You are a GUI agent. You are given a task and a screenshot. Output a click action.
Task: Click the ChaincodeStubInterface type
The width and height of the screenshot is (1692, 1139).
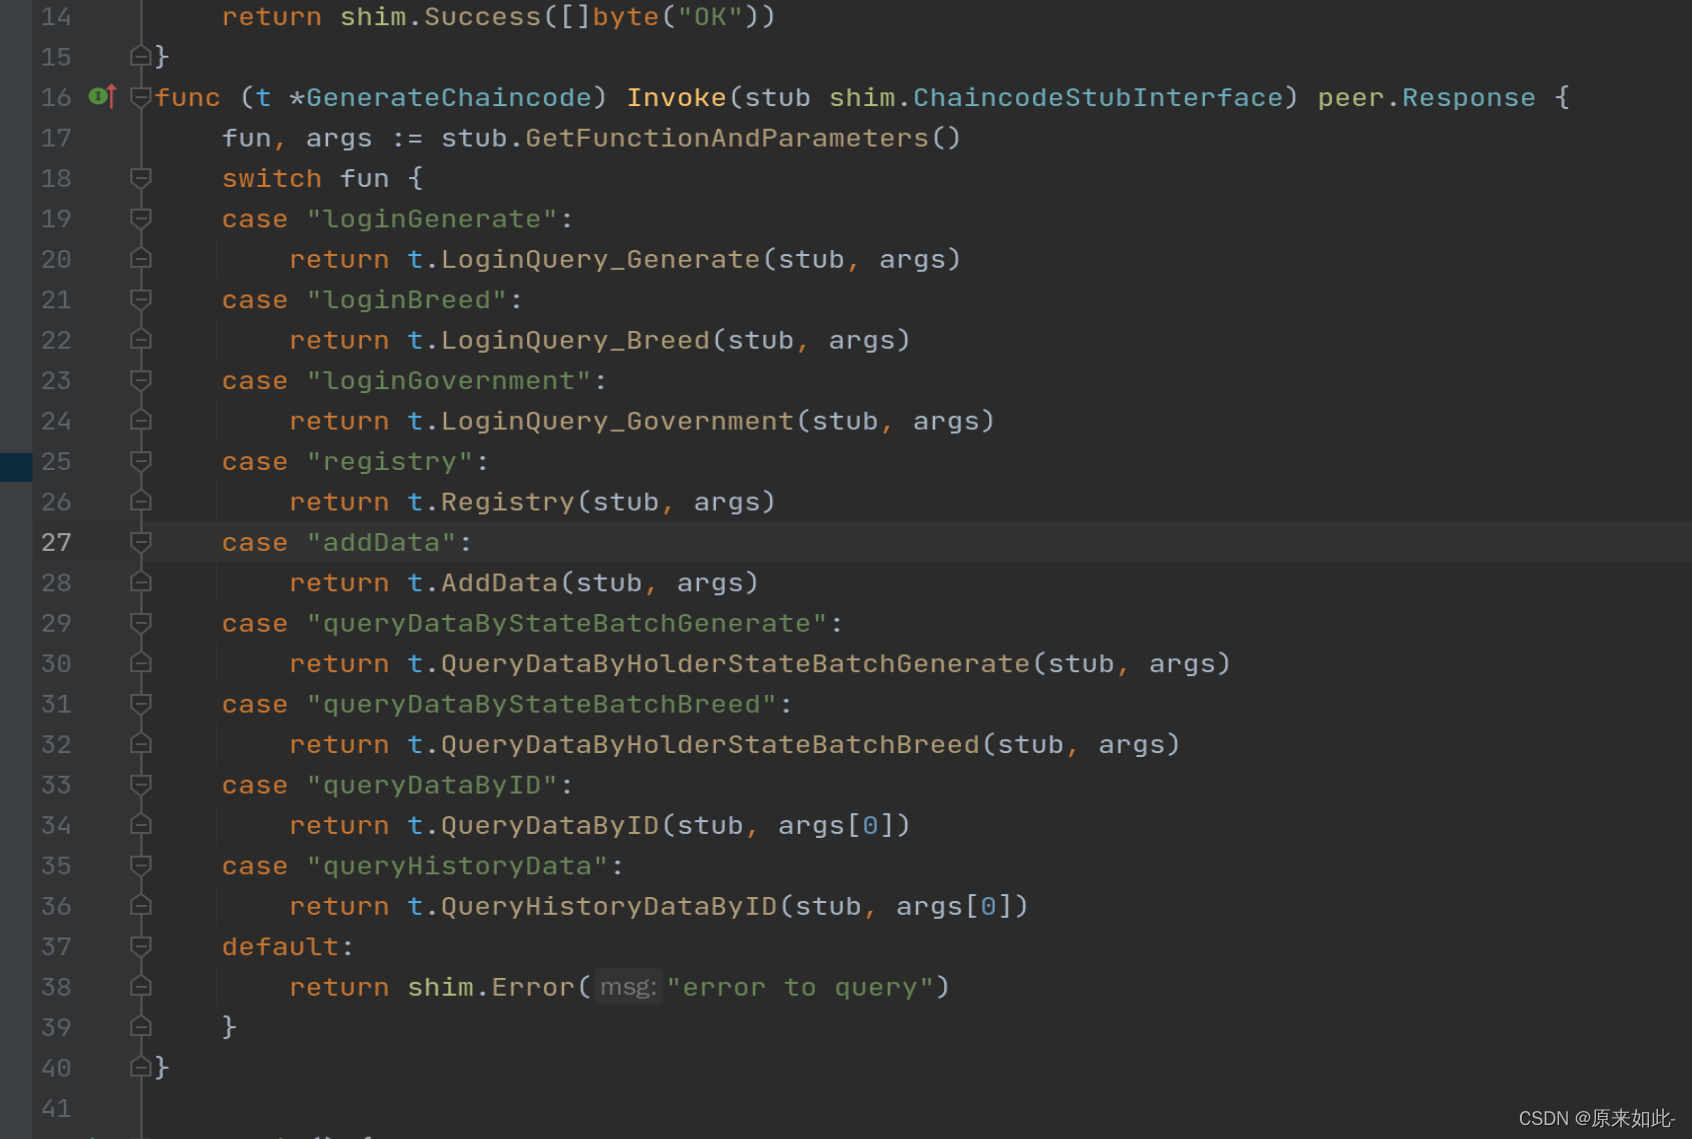pyautogui.click(x=1098, y=97)
